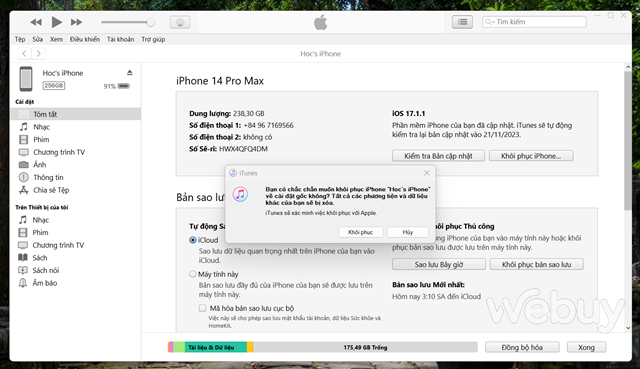Click the Chương trình TV icon under Cài đặt
Screen dimensions: 640x369
click(24, 152)
